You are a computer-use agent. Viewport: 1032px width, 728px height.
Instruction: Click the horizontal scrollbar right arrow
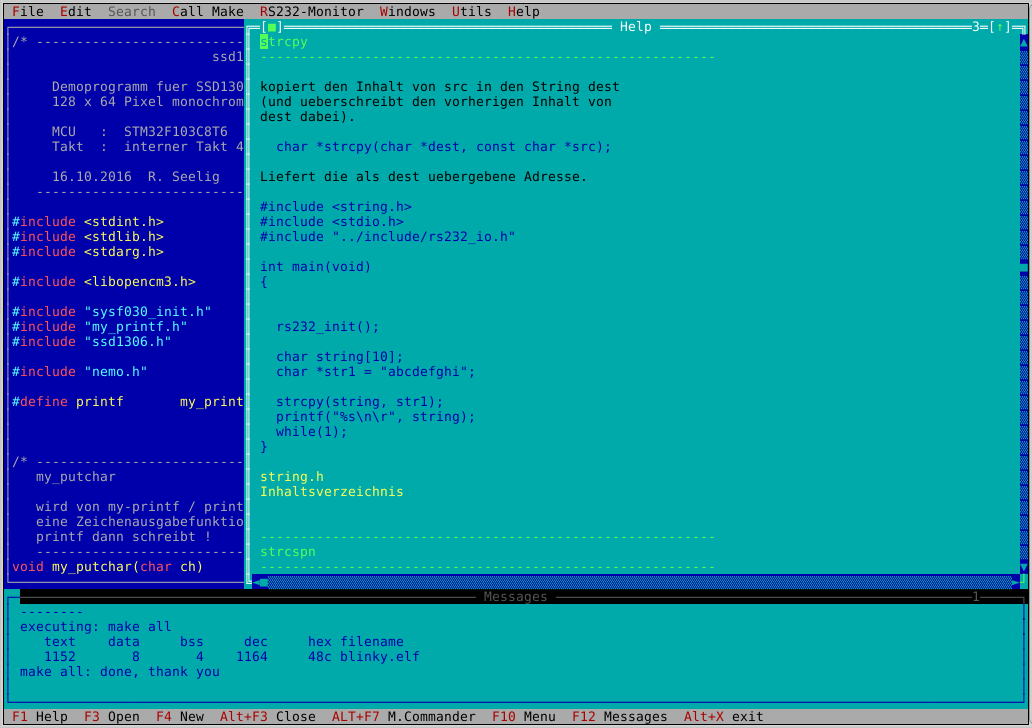pyautogui.click(x=1016, y=582)
